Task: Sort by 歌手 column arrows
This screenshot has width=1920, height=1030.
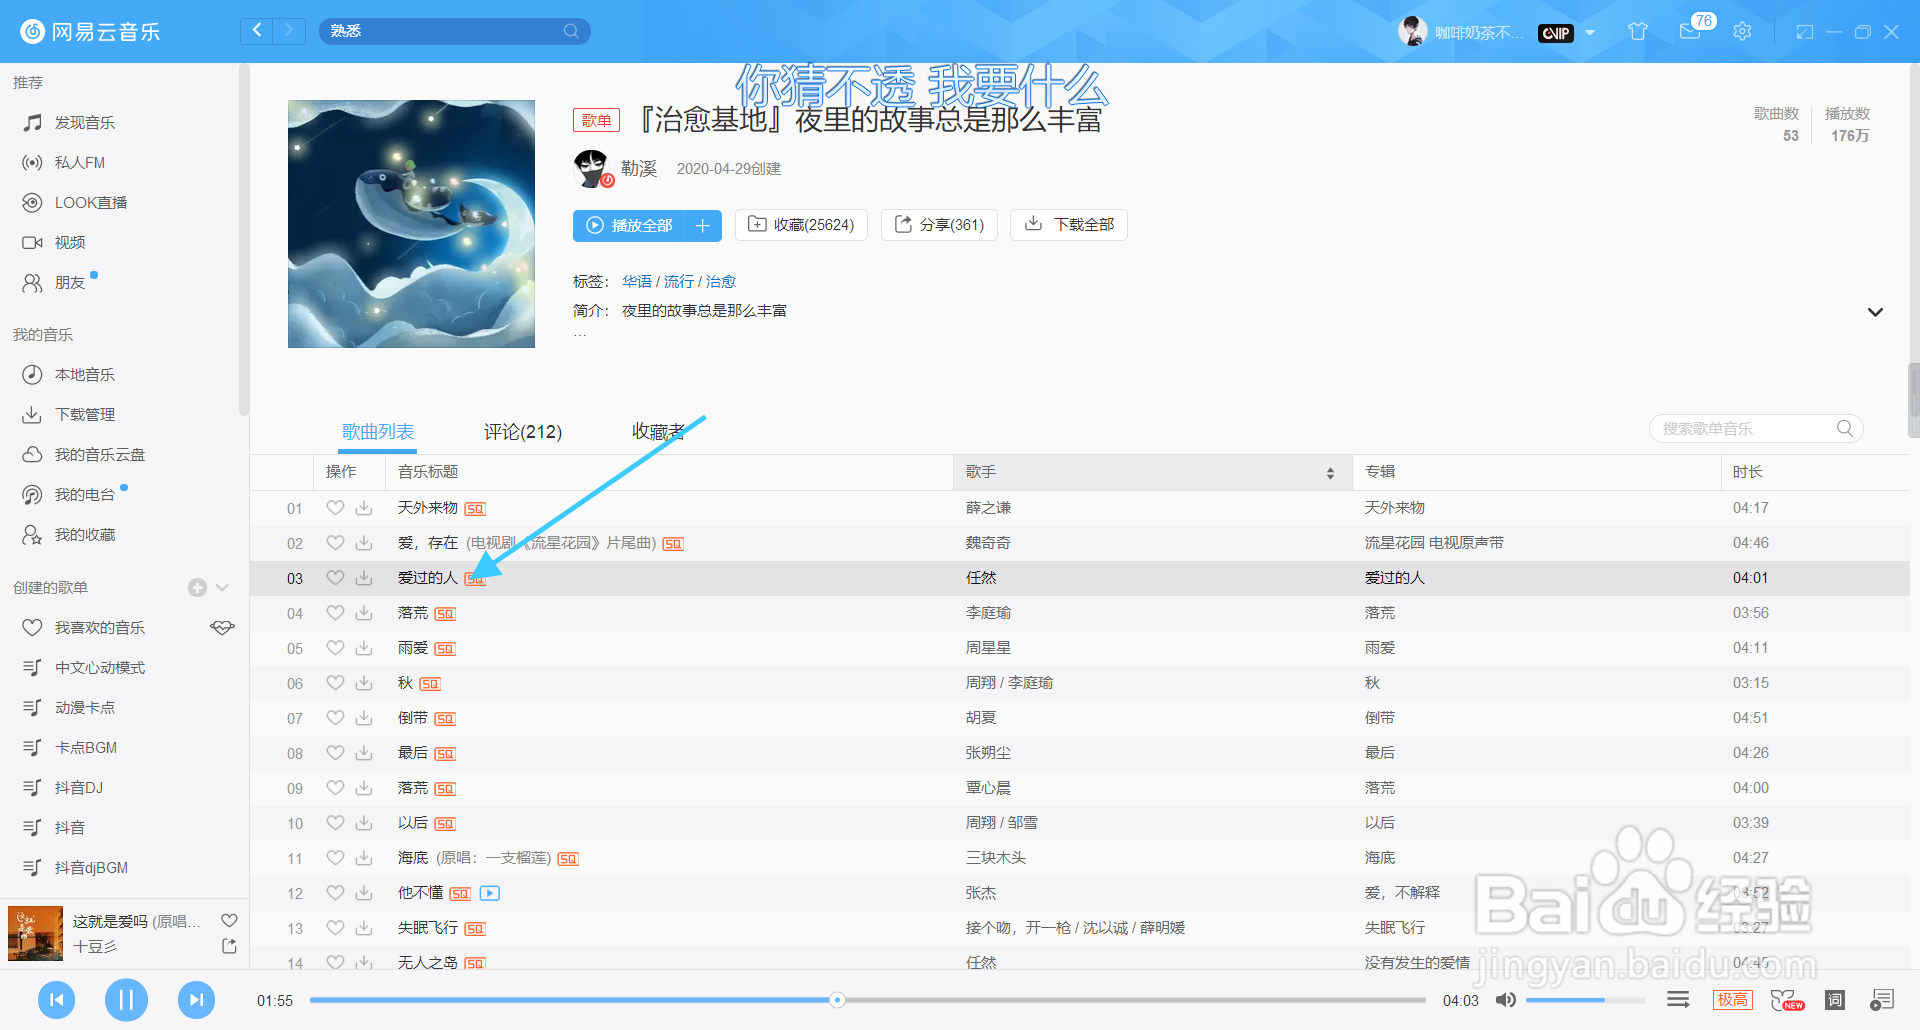Action: click(1330, 473)
